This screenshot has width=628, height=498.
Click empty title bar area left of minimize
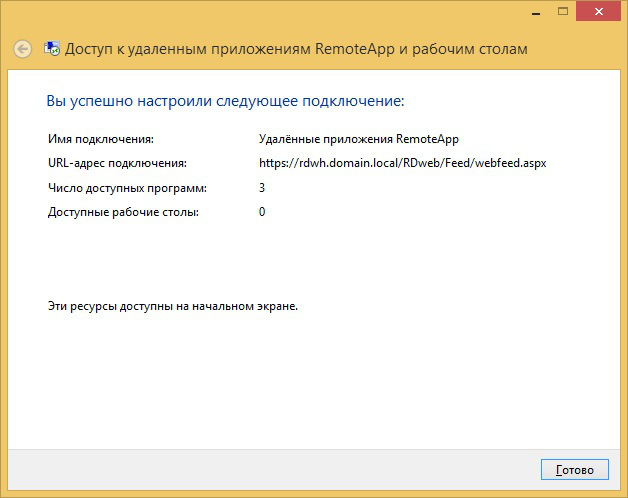[x=300, y=12]
